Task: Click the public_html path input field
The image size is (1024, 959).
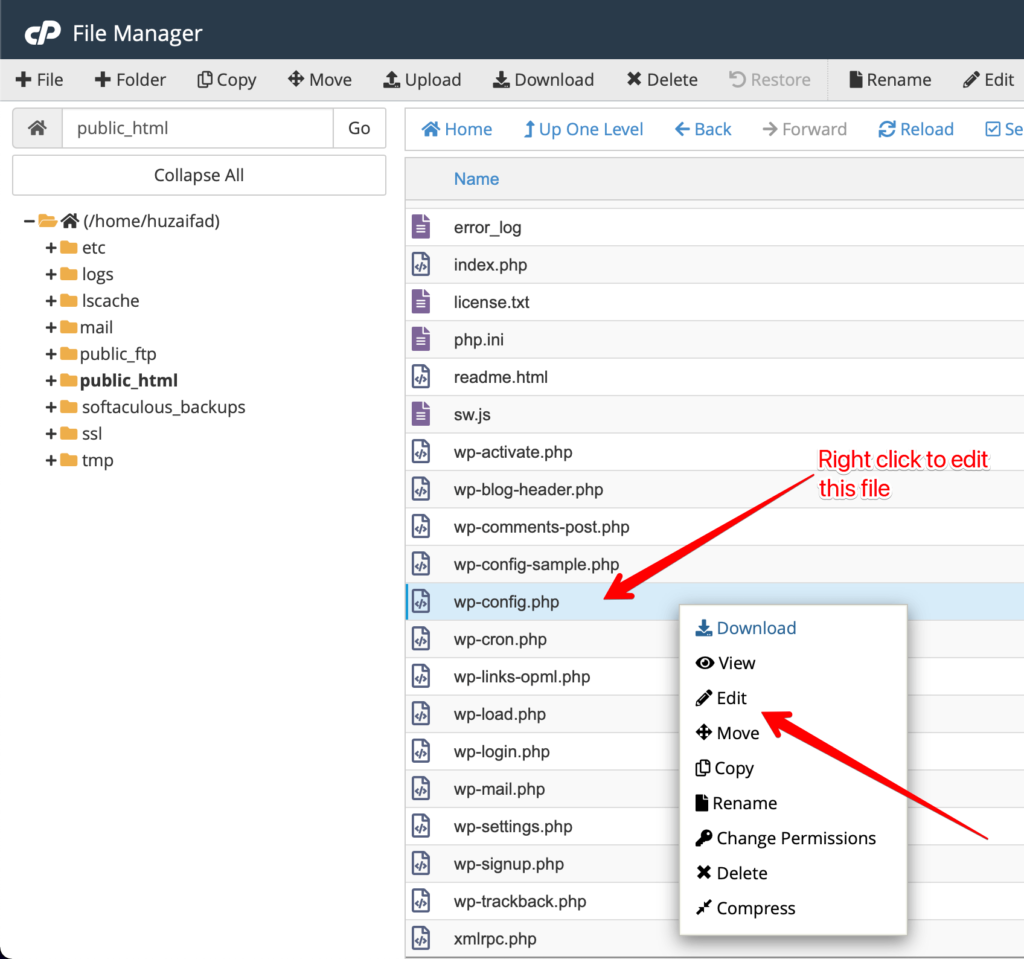Action: 197,129
